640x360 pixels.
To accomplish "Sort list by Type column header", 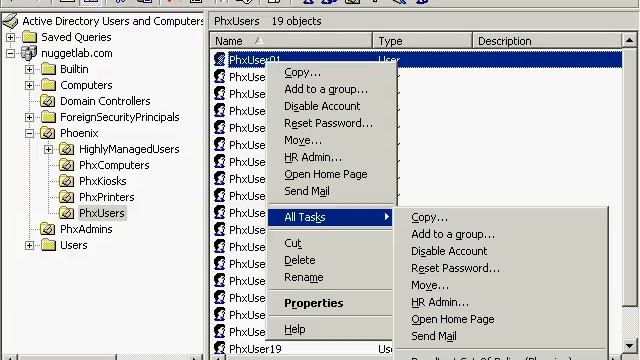I will pos(422,41).
